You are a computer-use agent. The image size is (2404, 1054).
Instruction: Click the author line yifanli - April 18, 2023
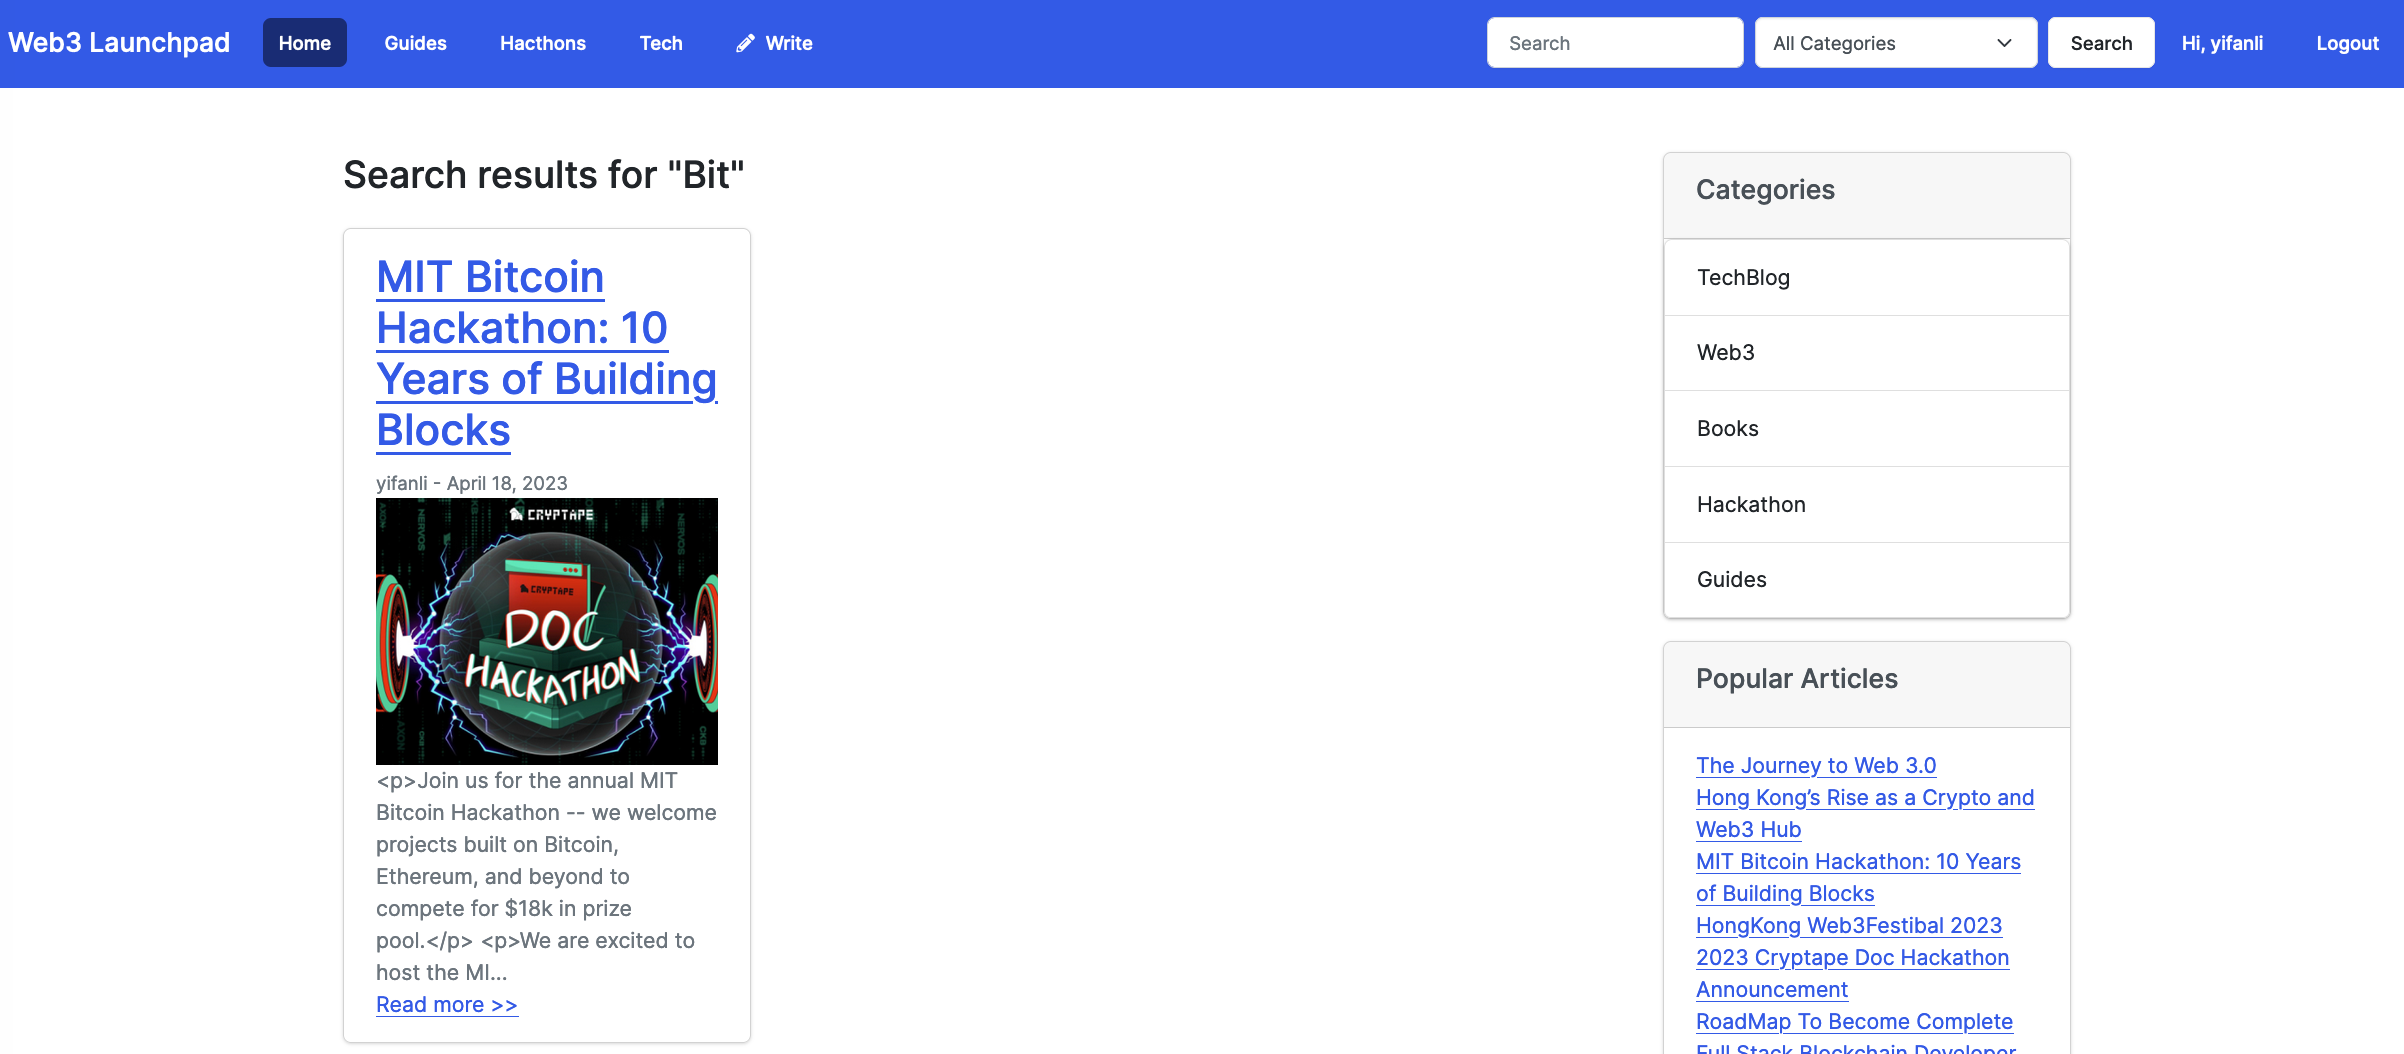click(472, 483)
